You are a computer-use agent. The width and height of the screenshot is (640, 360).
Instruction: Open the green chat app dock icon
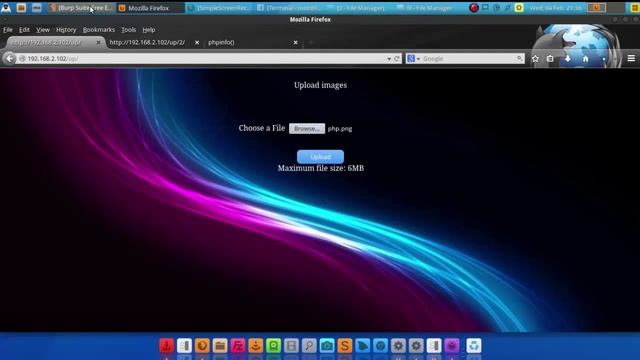273,346
